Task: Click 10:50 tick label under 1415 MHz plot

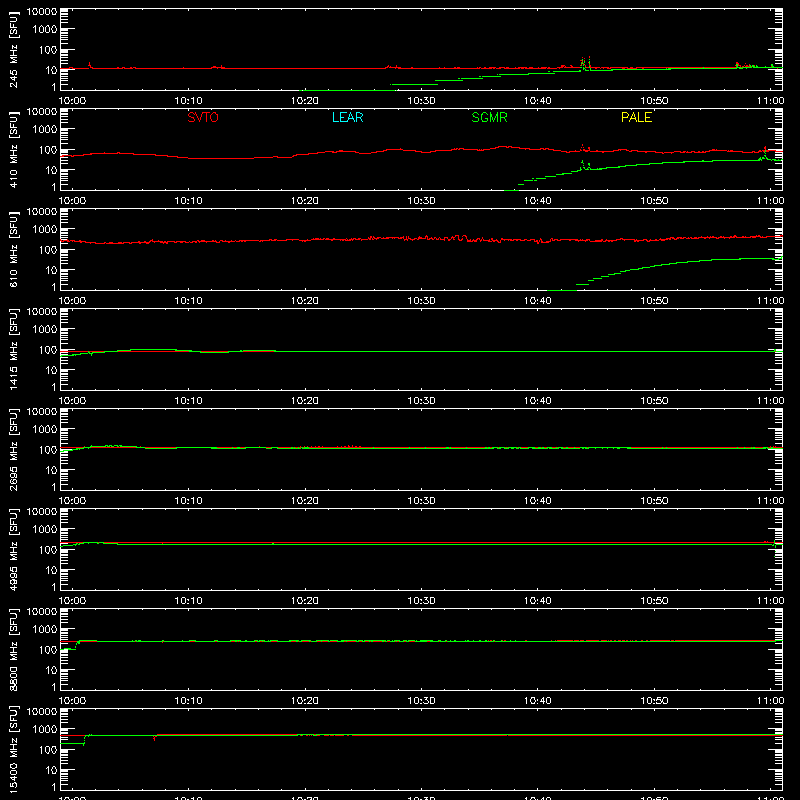Action: click(x=654, y=401)
